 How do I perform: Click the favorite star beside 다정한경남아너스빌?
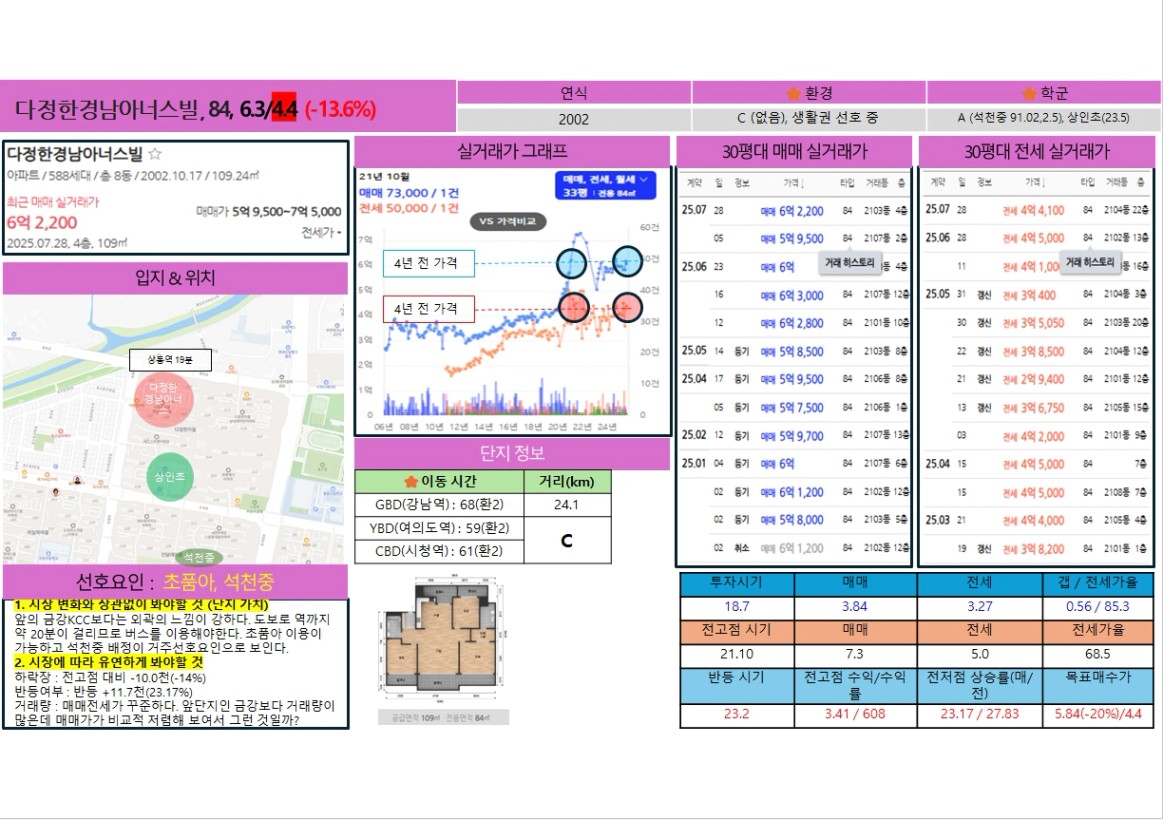pyautogui.click(x=155, y=154)
